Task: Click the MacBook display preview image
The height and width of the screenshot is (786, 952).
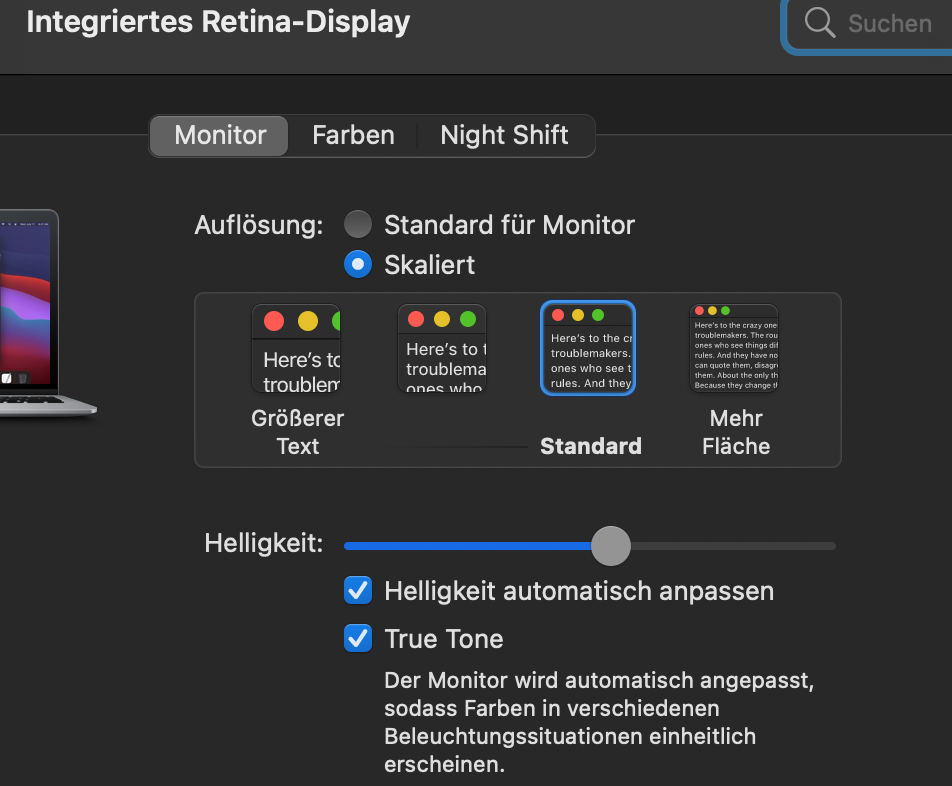Action: (30, 310)
